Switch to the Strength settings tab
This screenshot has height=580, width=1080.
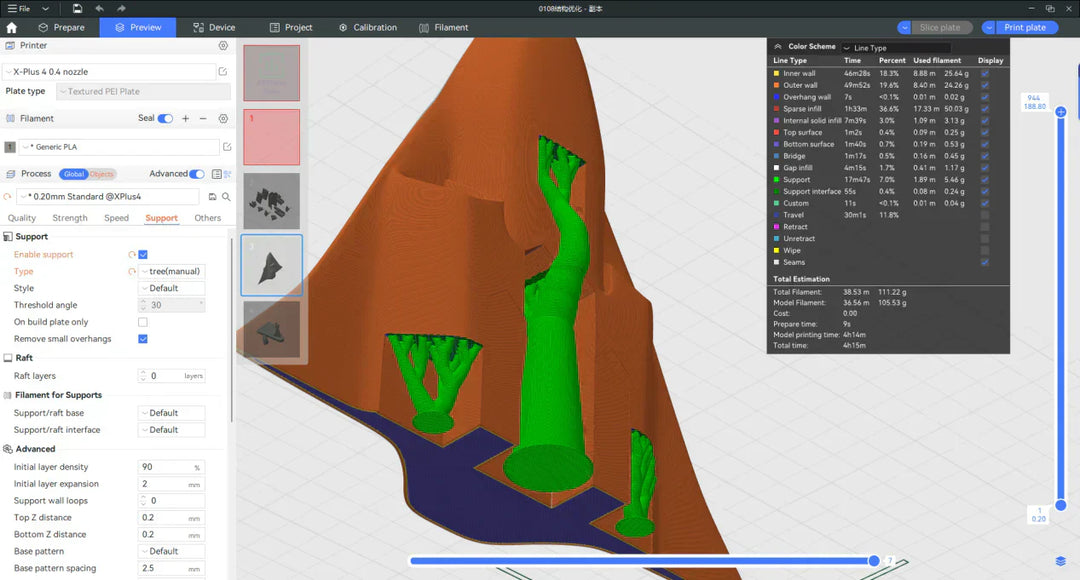click(x=70, y=217)
